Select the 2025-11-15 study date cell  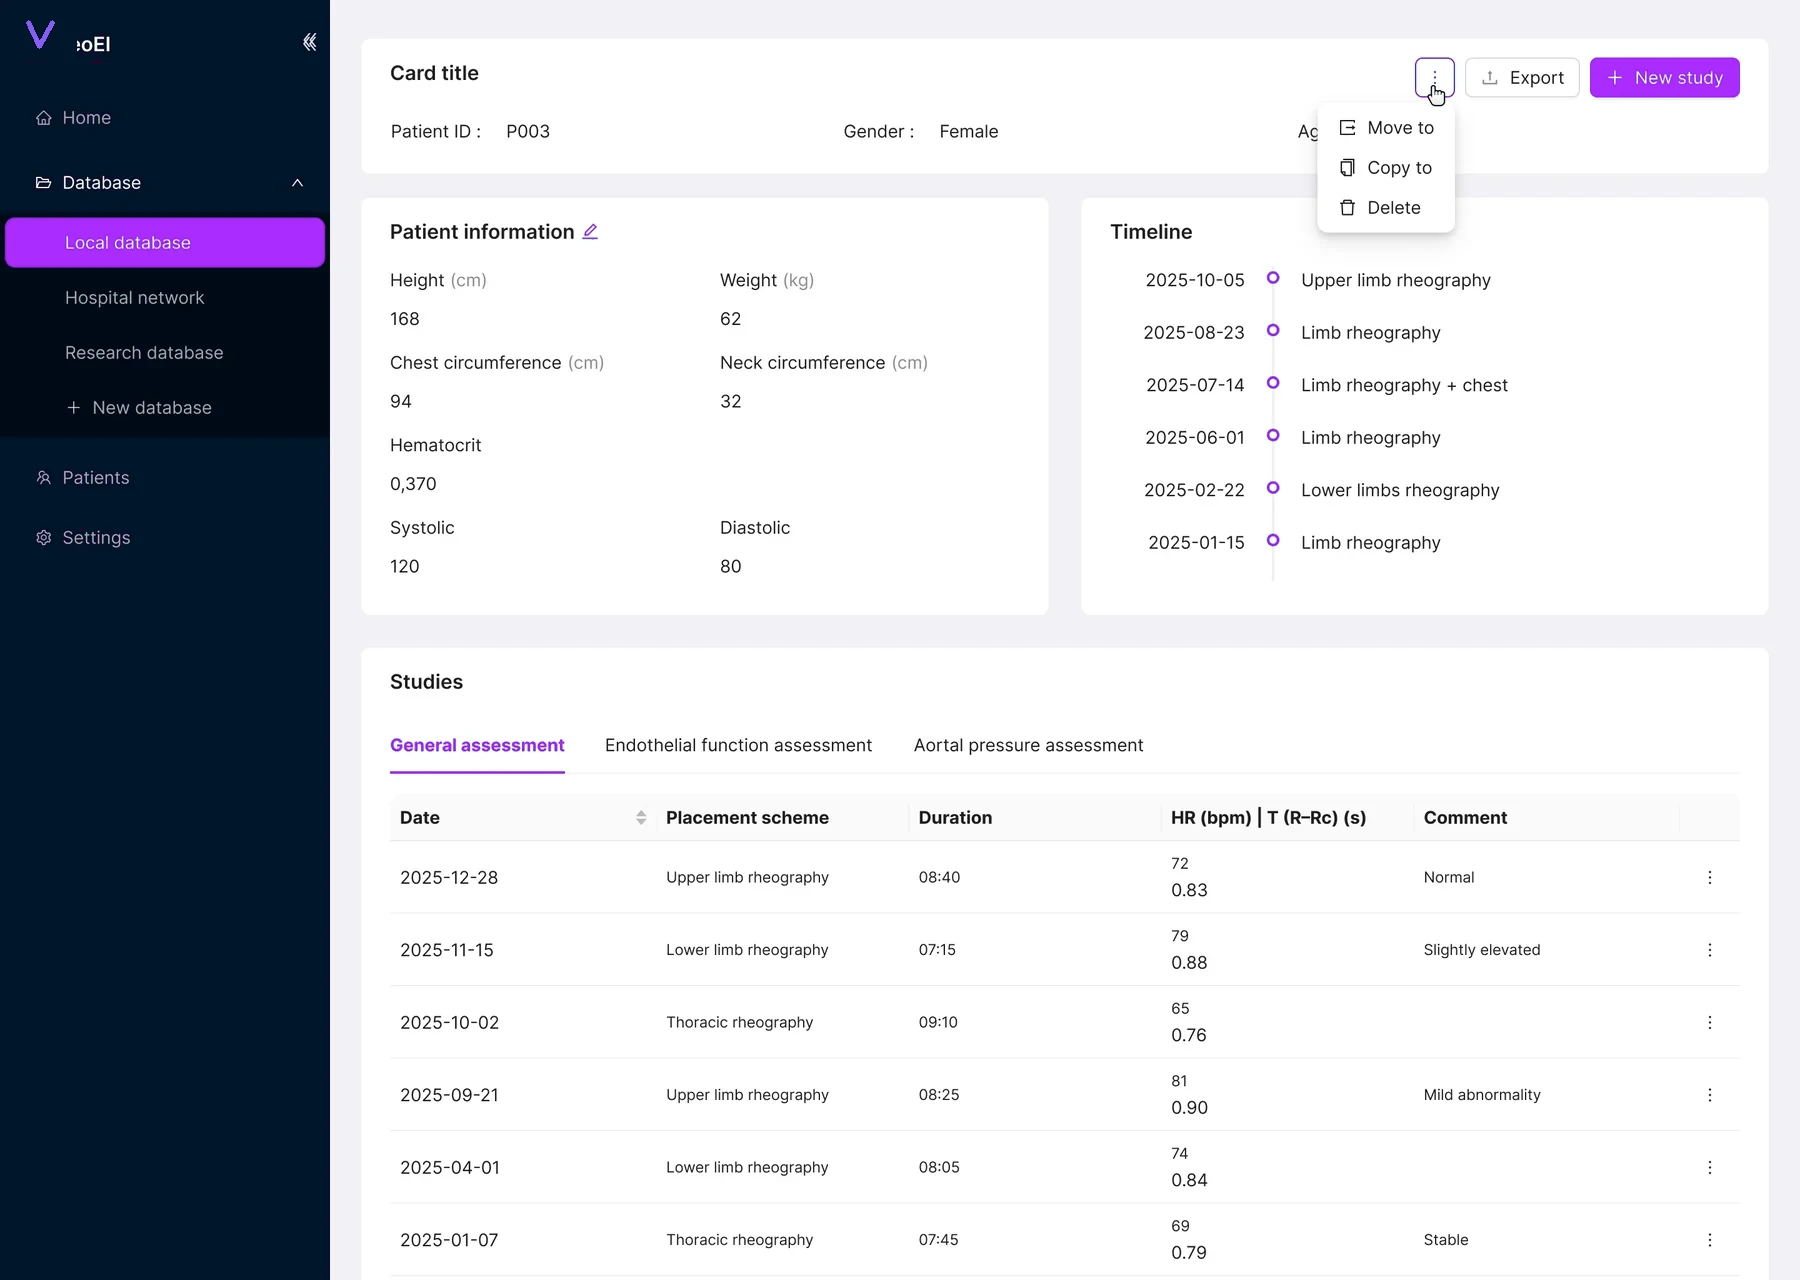(447, 950)
